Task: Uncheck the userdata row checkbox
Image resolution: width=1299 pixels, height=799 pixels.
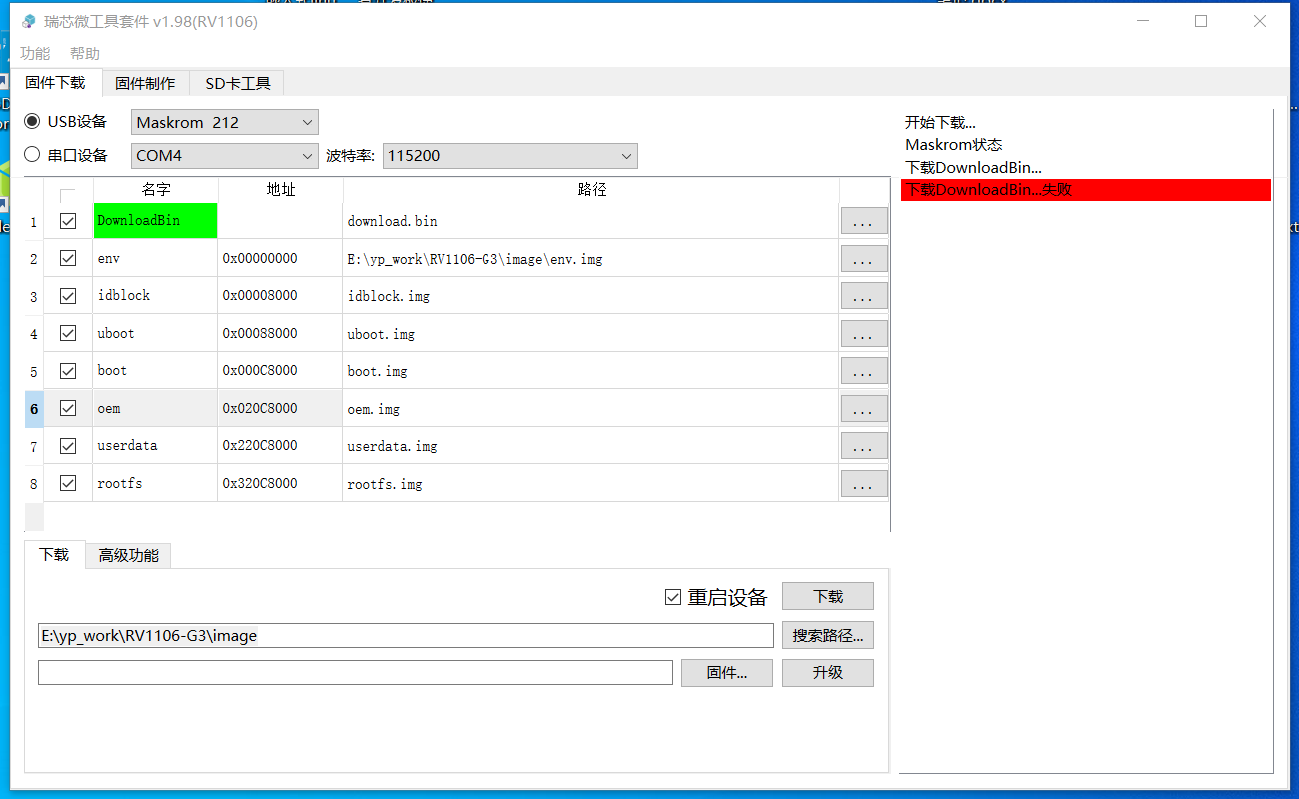Action: pyautogui.click(x=68, y=446)
